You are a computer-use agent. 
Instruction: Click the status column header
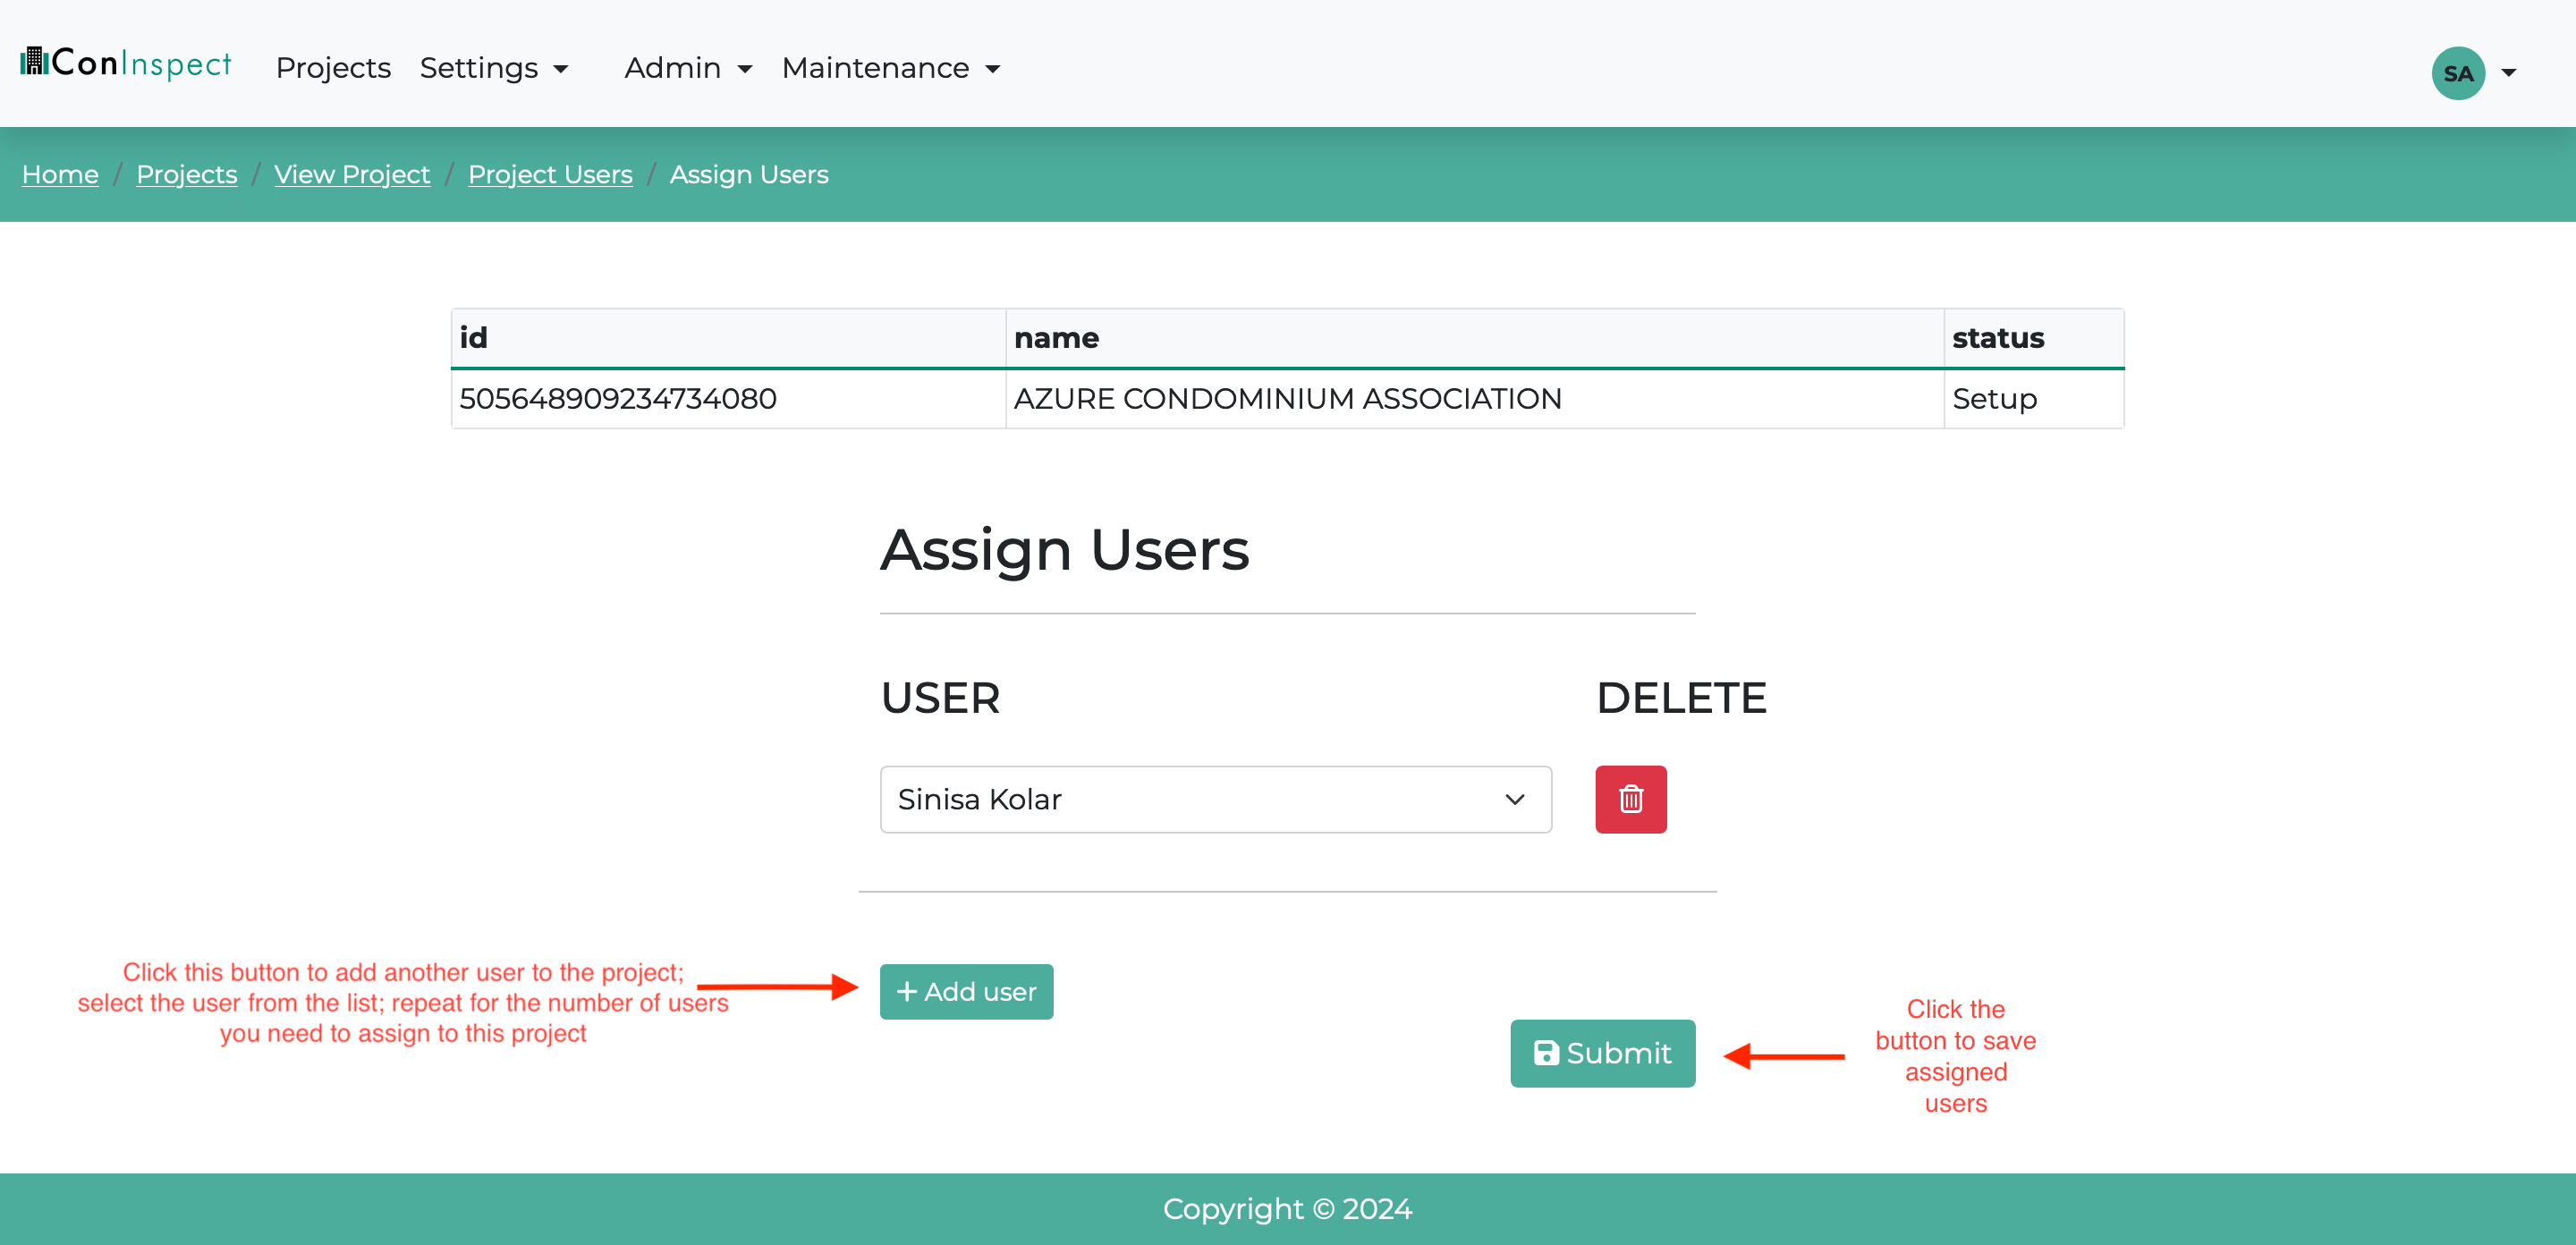tap(2033, 338)
